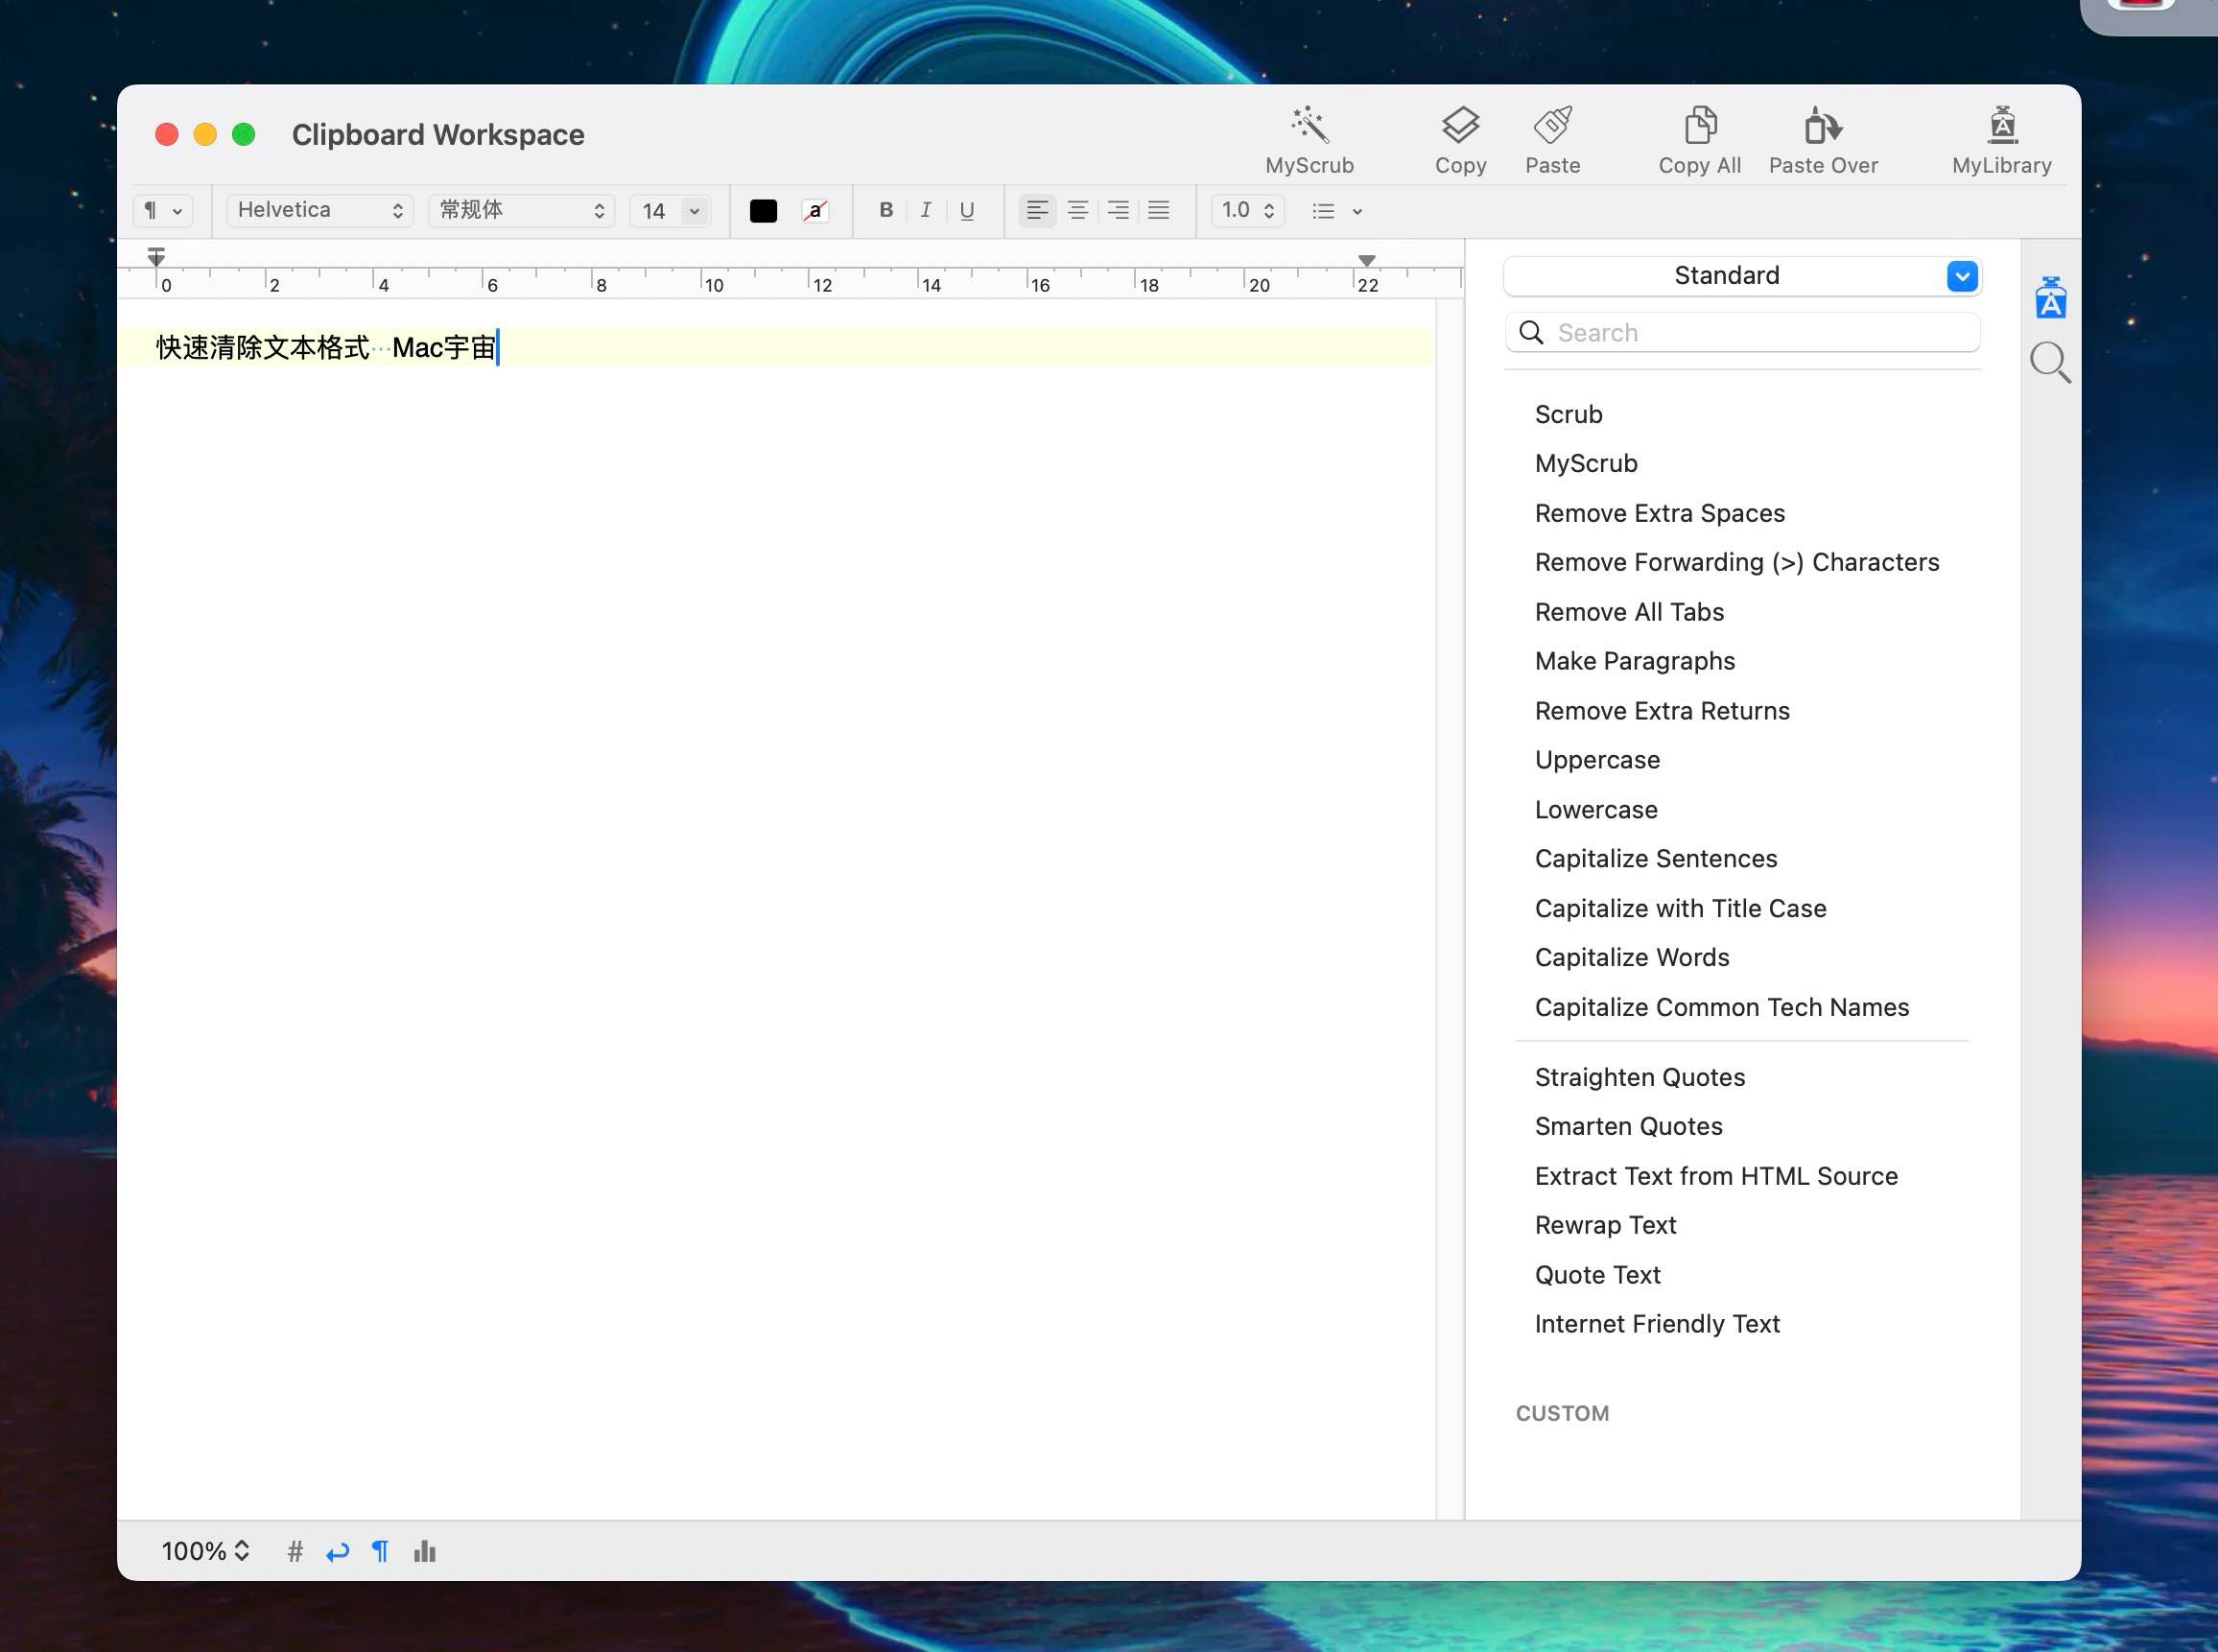2218x1652 pixels.
Task: Click the Search icon in sidebar
Action: pyautogui.click(x=2048, y=365)
